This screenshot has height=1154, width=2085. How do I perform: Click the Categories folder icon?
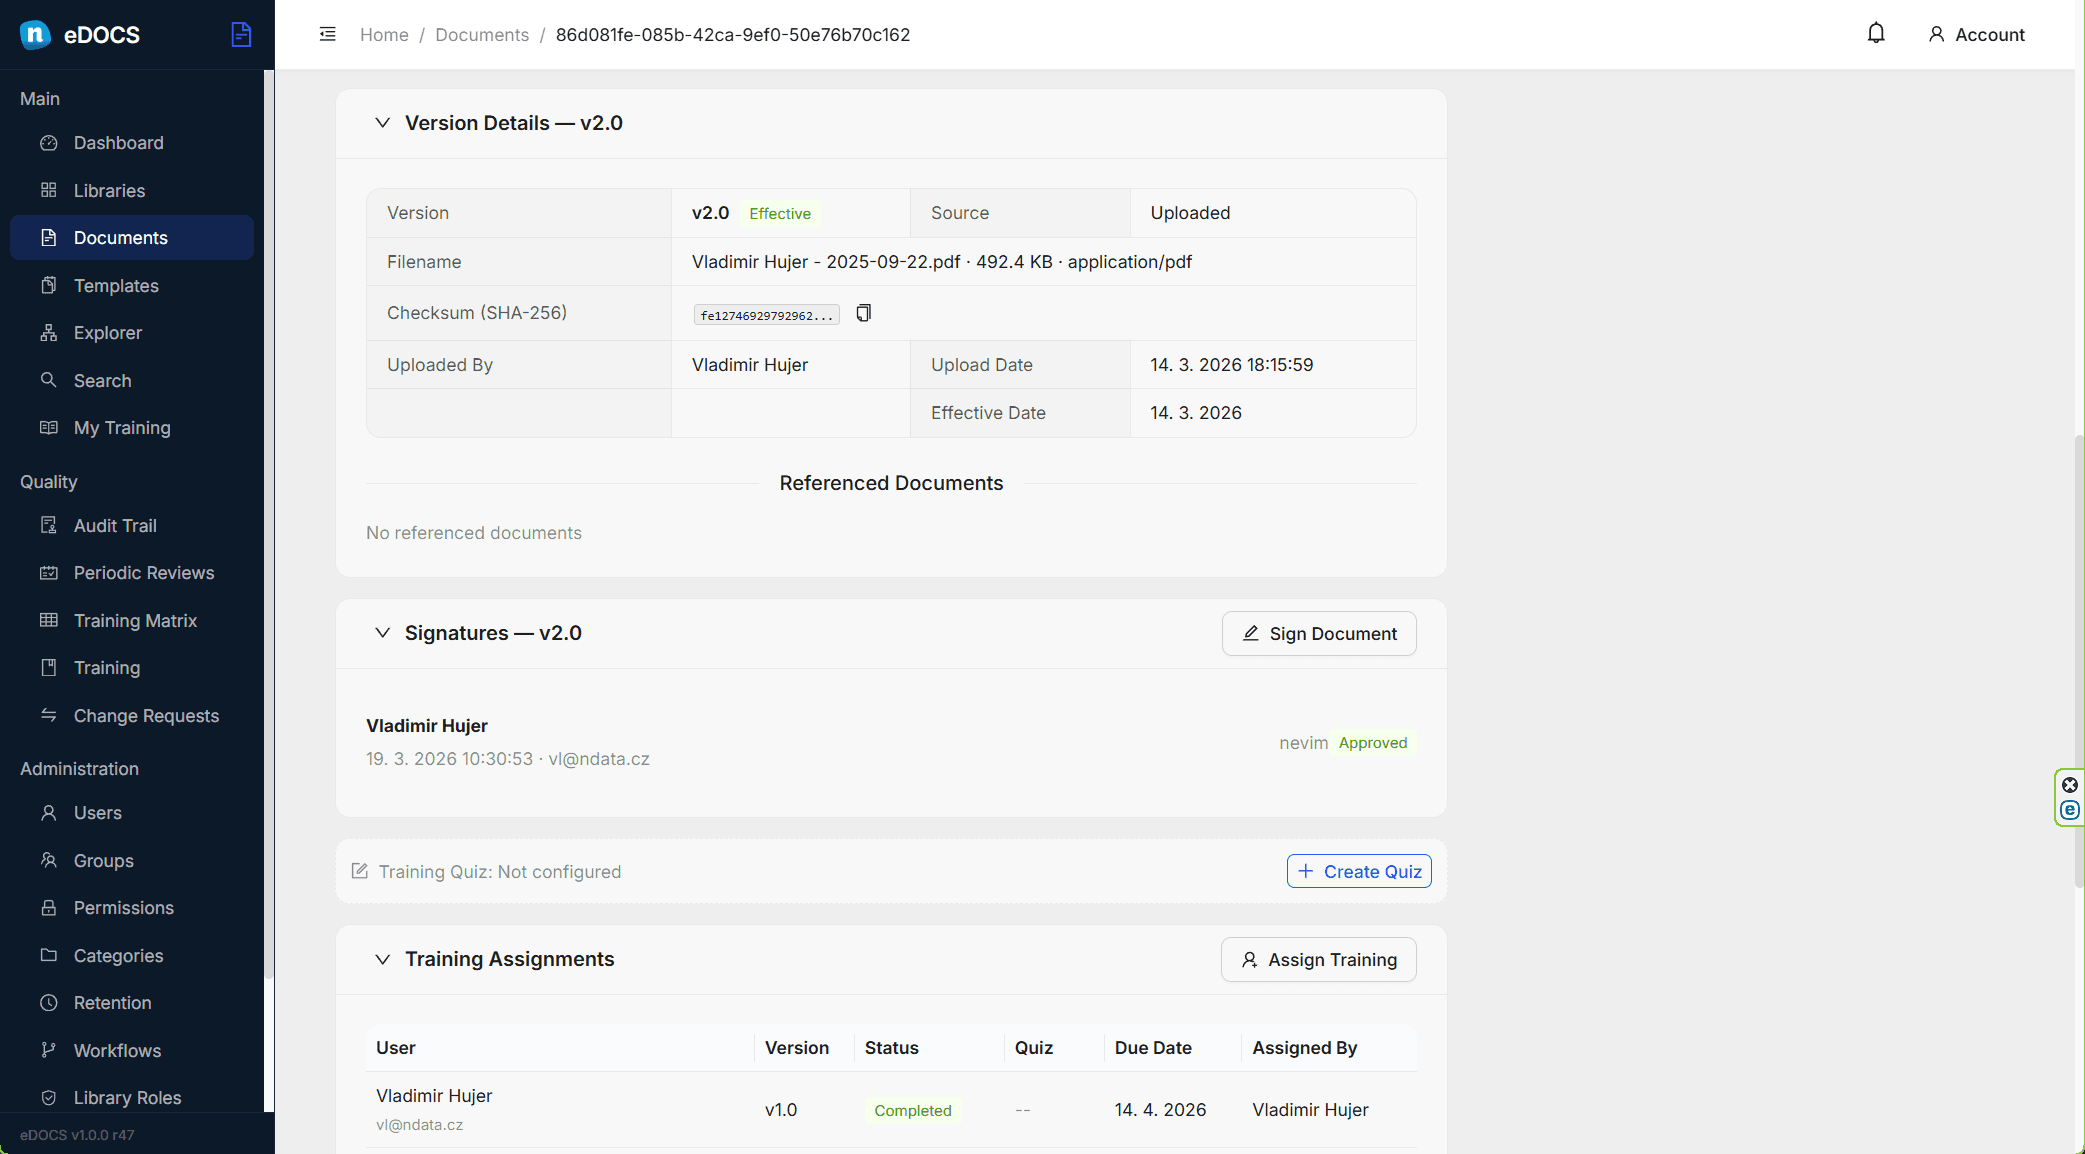click(48, 955)
